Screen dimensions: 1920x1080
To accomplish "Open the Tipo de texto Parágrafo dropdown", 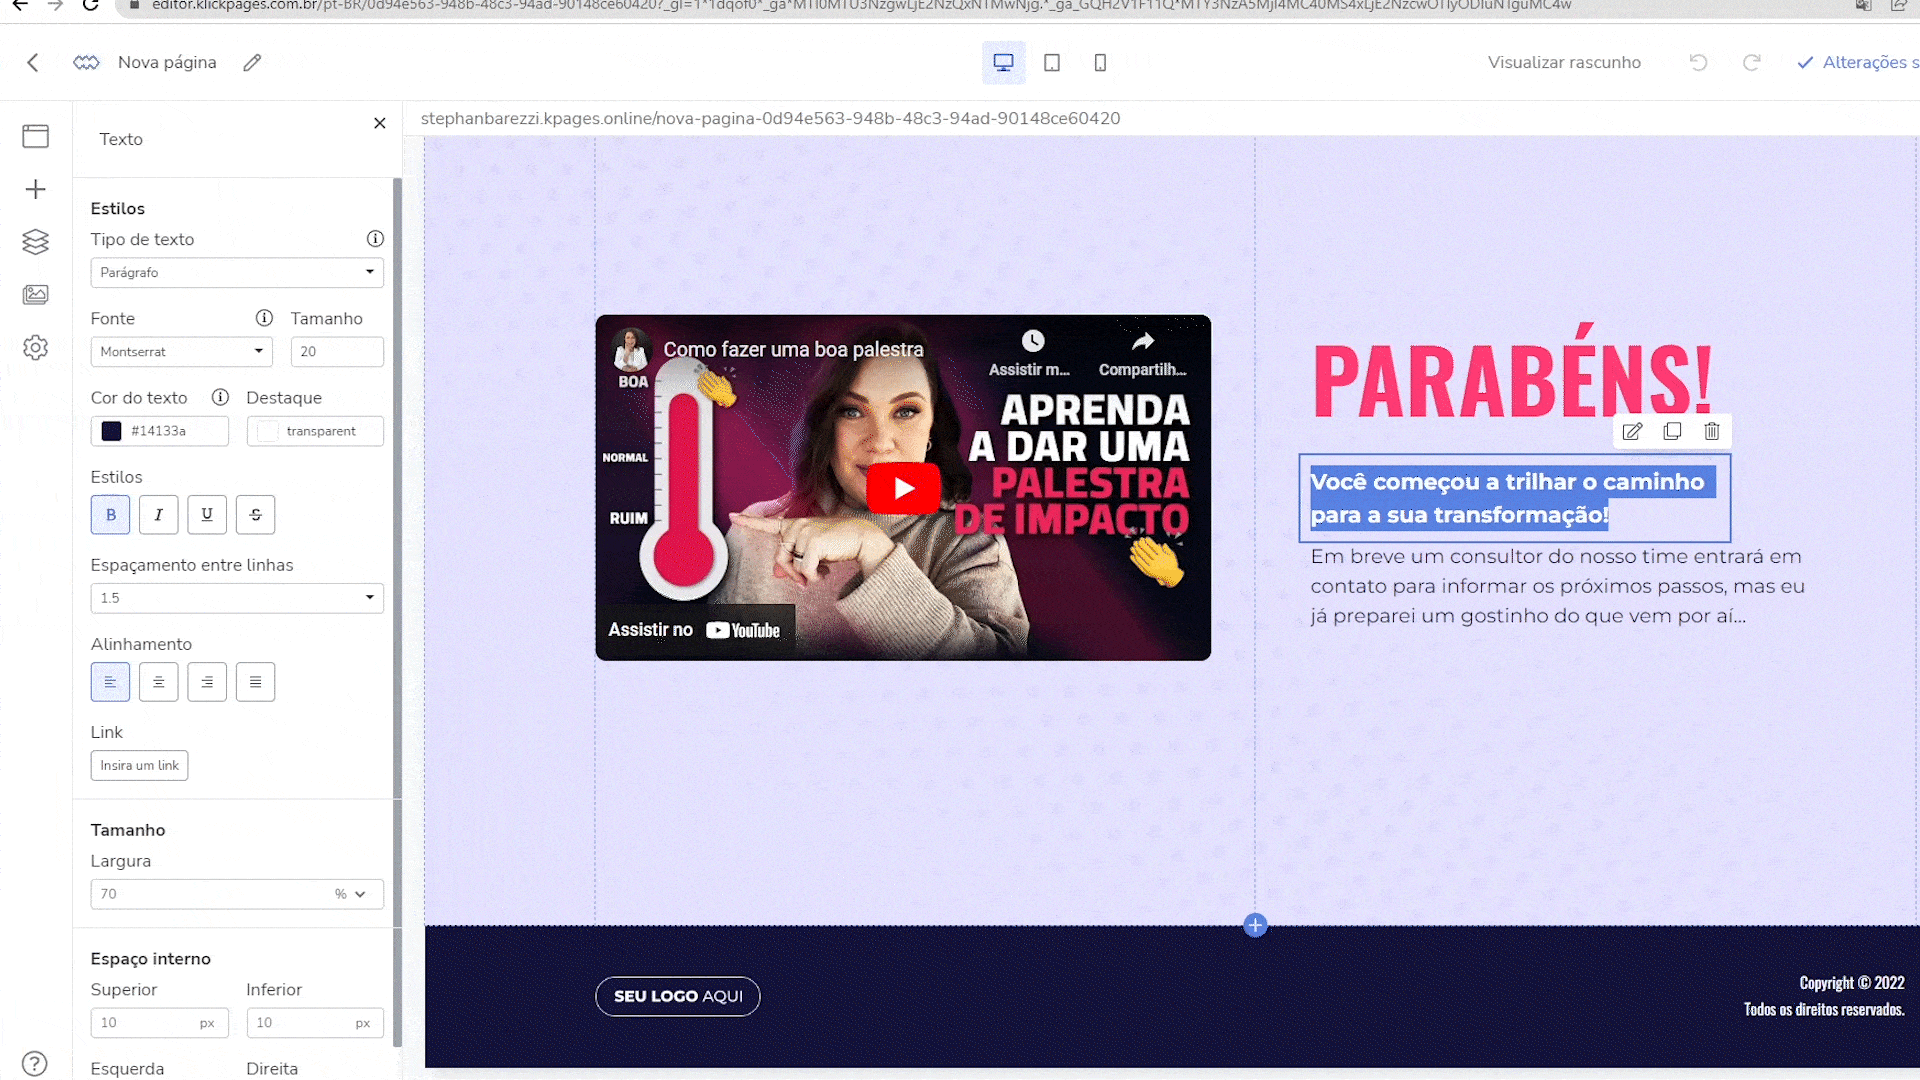I will 237,272.
